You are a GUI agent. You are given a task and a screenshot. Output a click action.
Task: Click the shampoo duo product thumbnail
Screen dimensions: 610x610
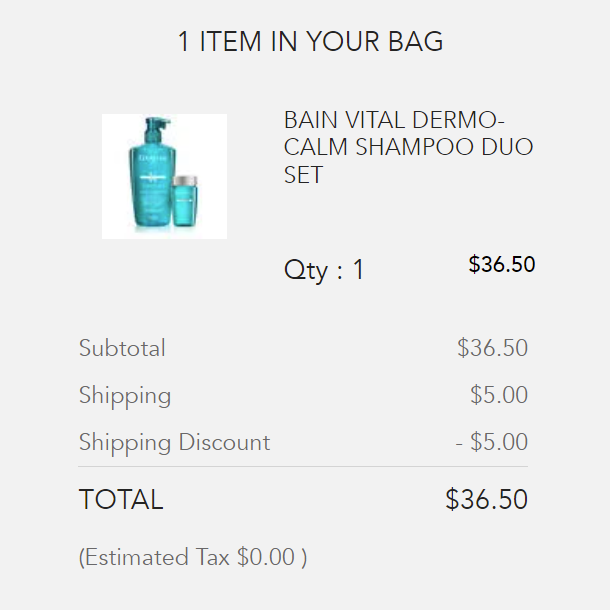tap(164, 176)
